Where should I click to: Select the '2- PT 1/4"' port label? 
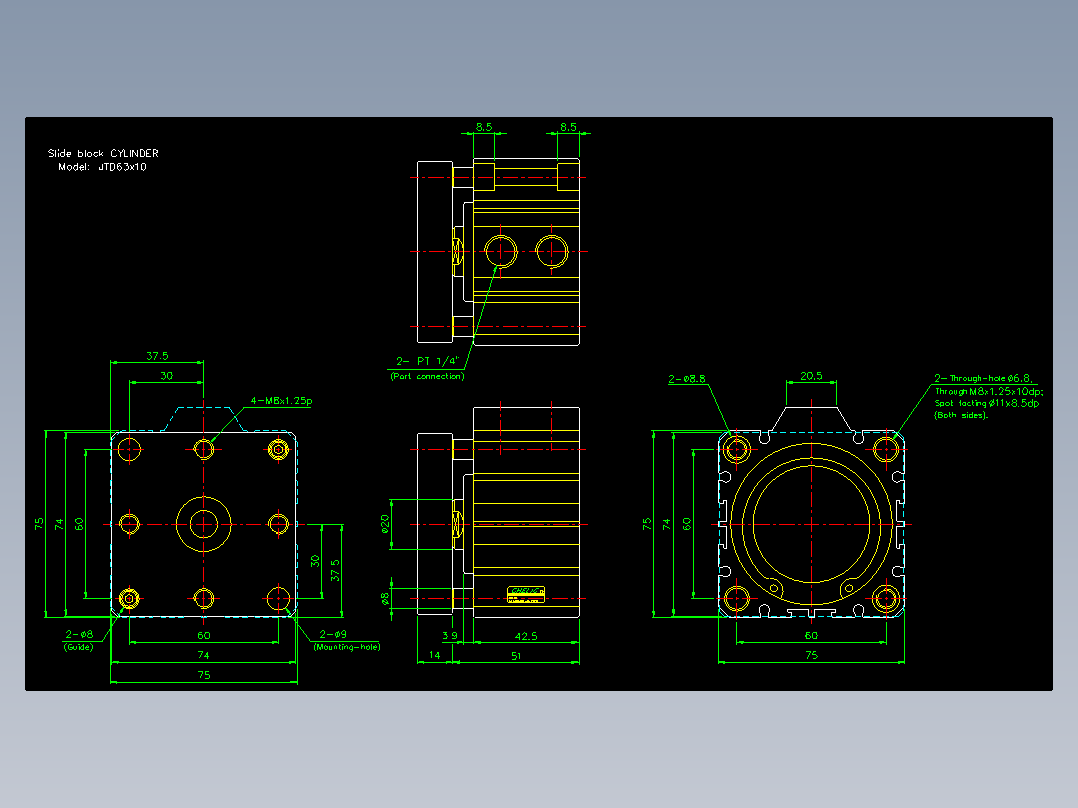coord(427,361)
